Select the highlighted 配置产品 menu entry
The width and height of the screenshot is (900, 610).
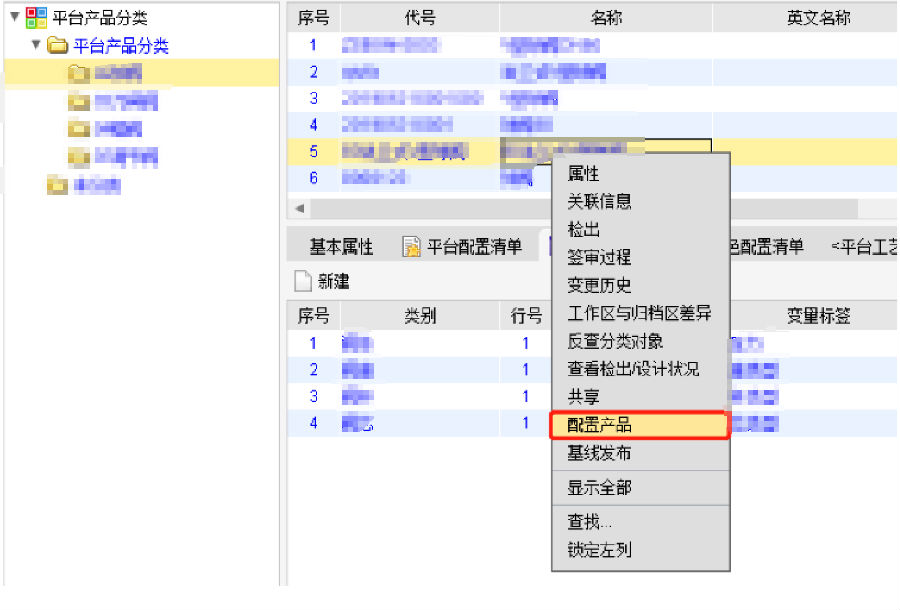click(640, 425)
